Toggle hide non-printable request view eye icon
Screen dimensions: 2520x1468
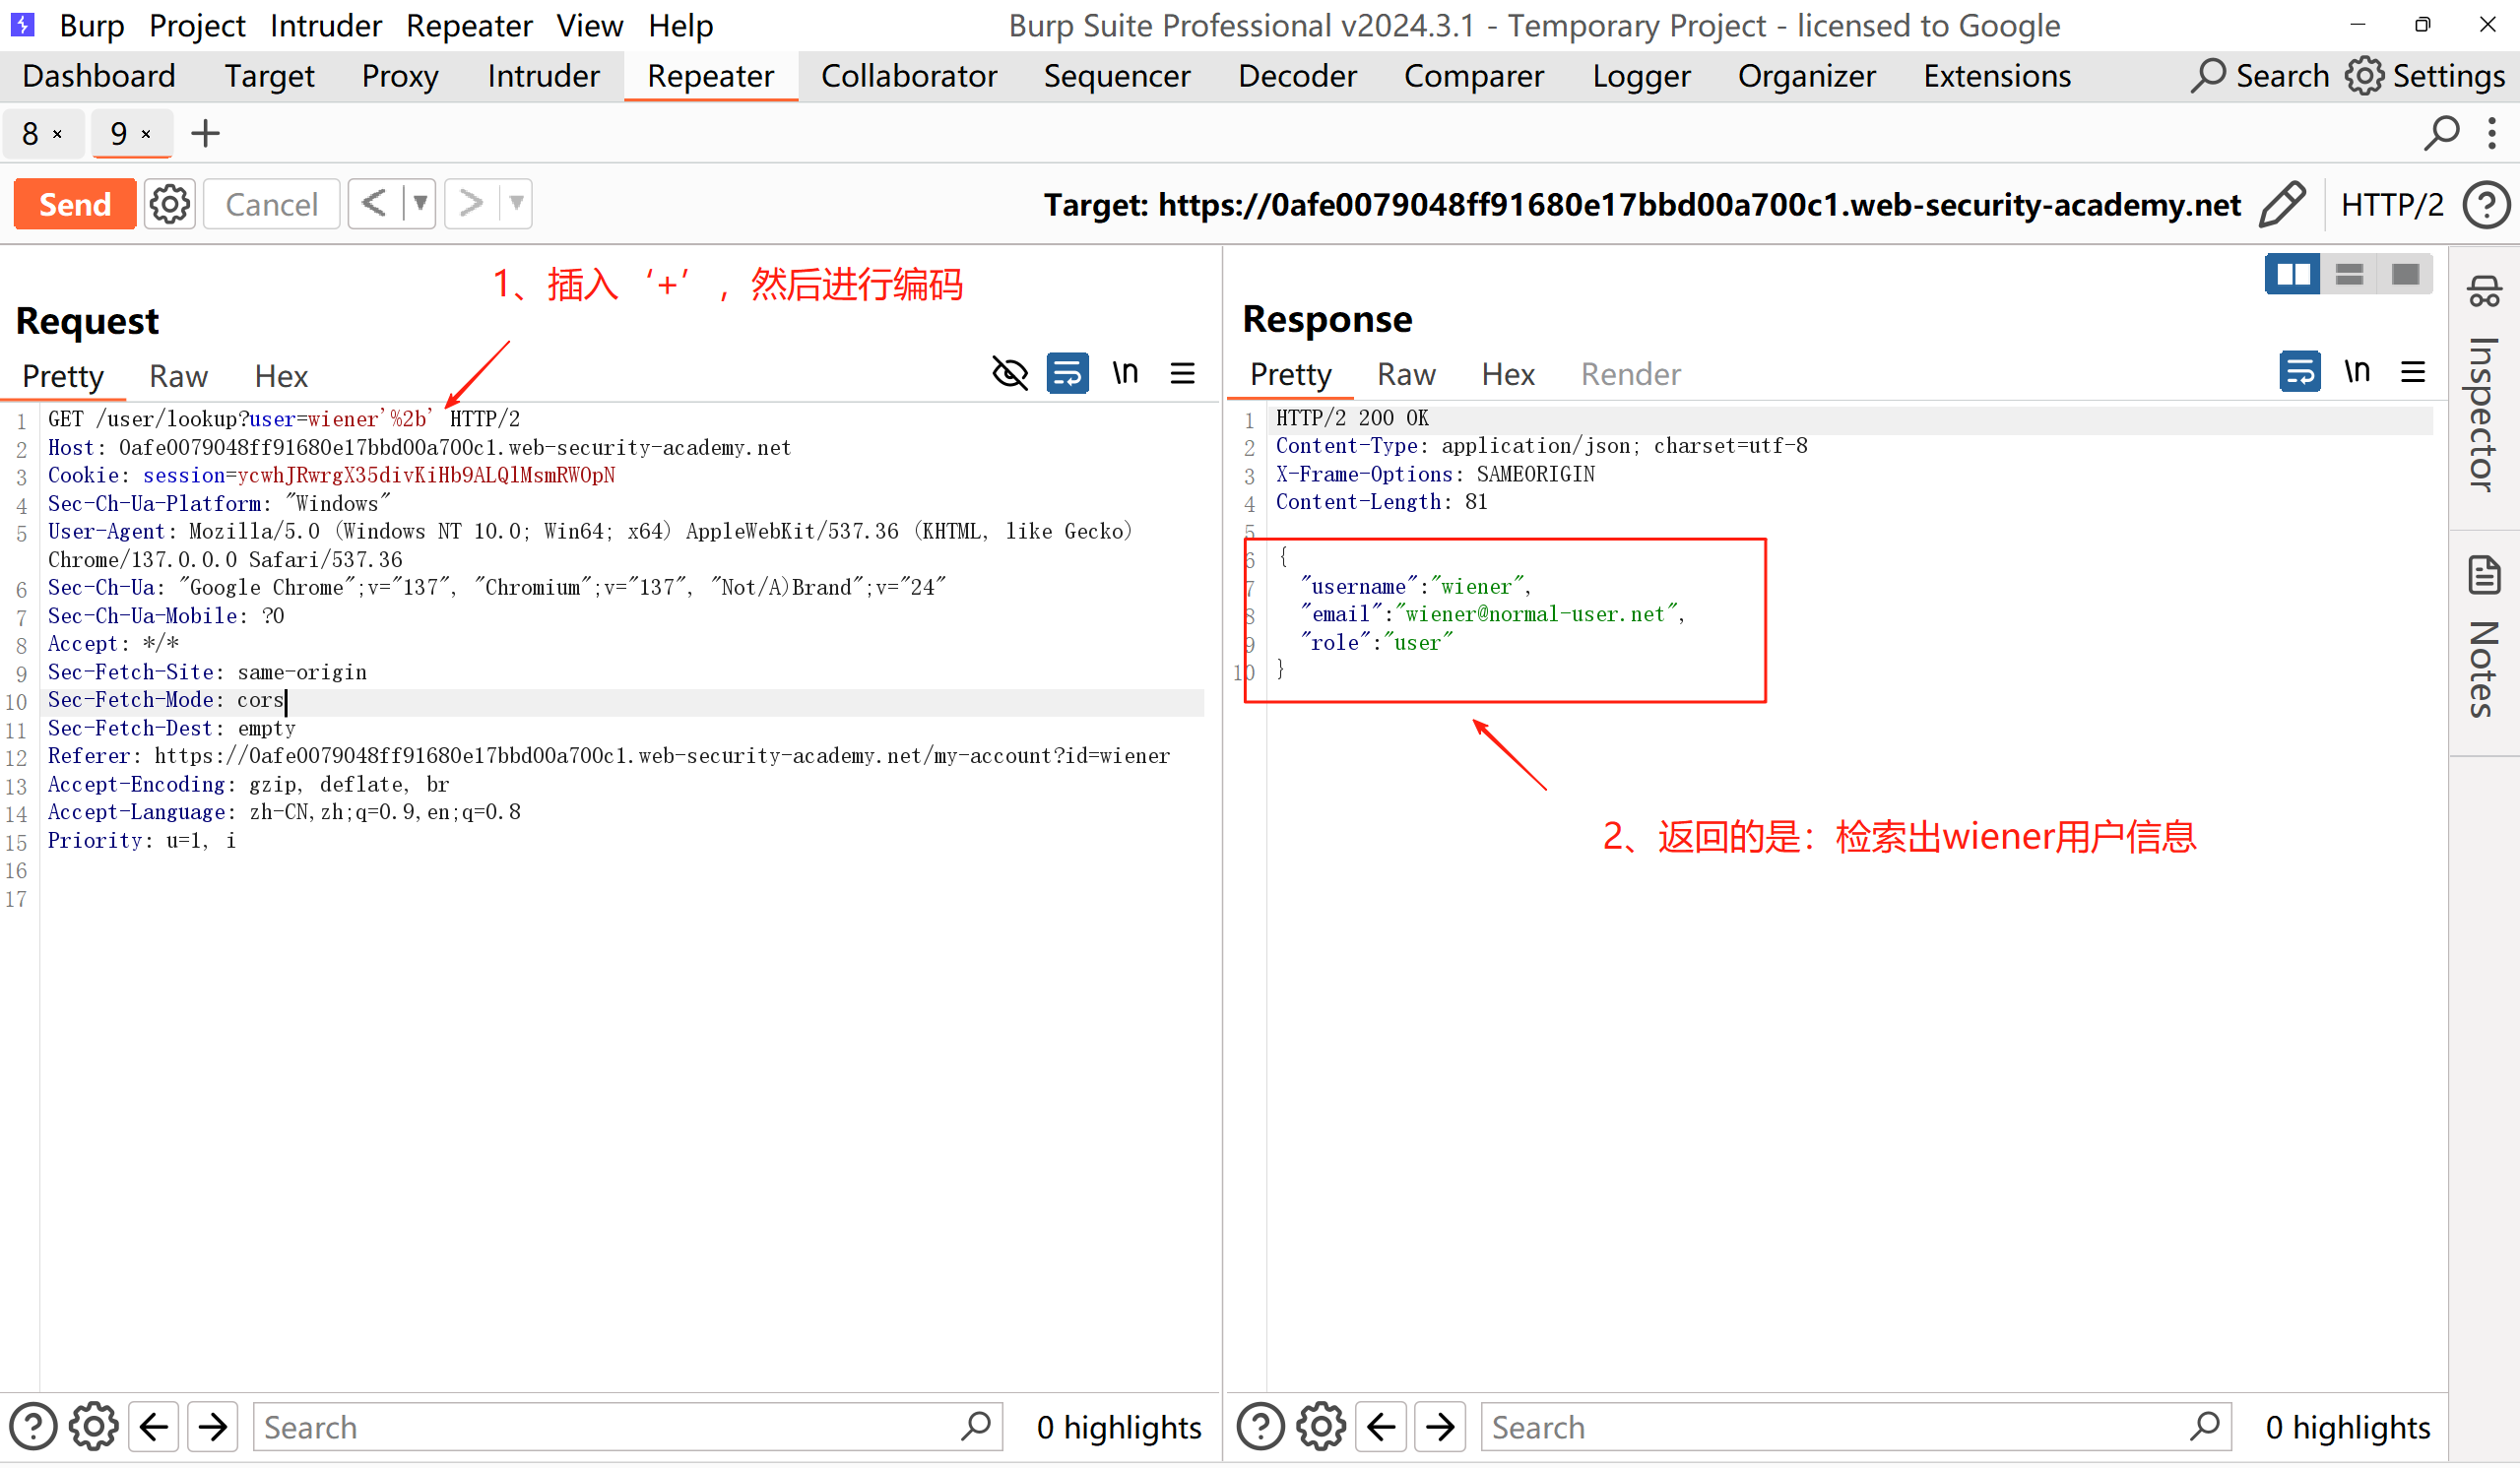point(1010,374)
